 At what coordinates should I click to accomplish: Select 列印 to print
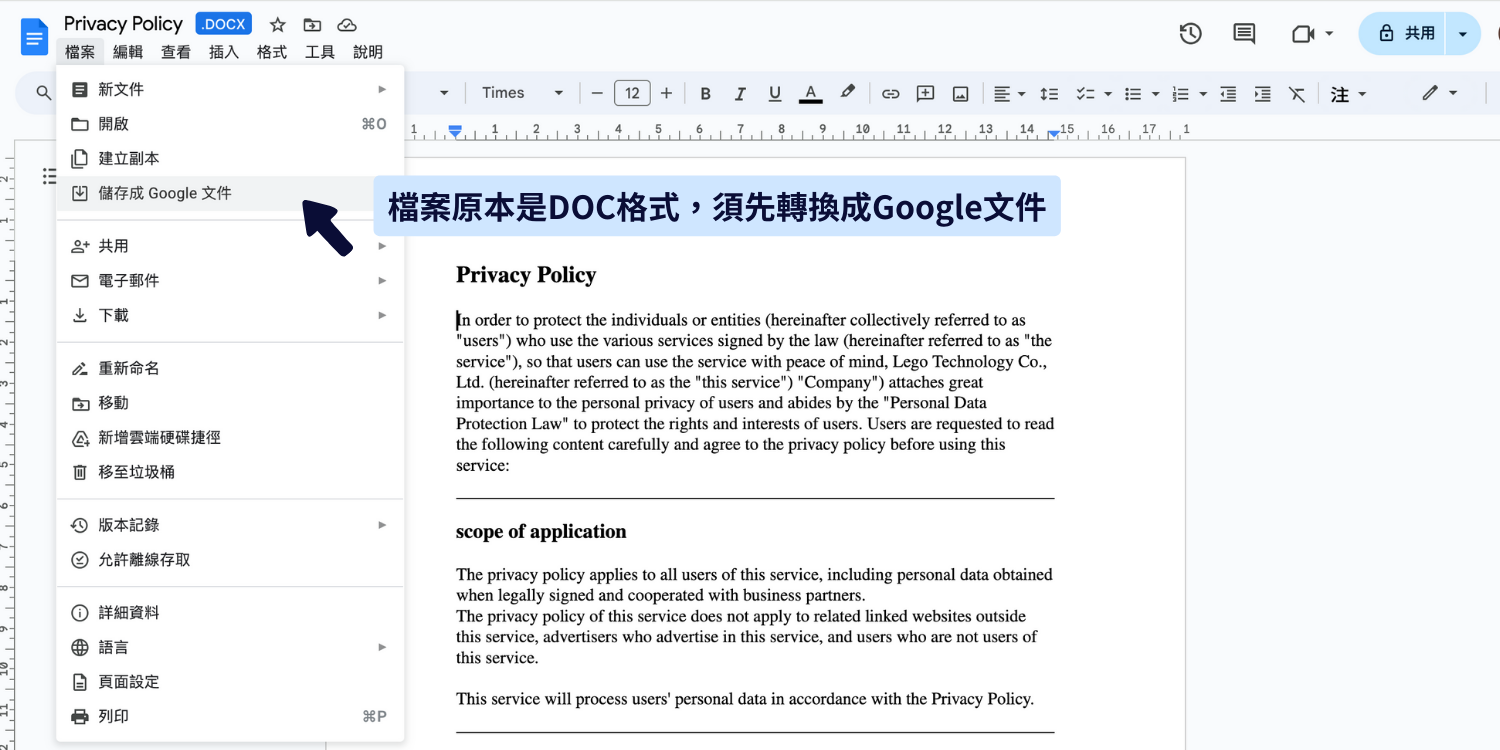tap(230, 716)
